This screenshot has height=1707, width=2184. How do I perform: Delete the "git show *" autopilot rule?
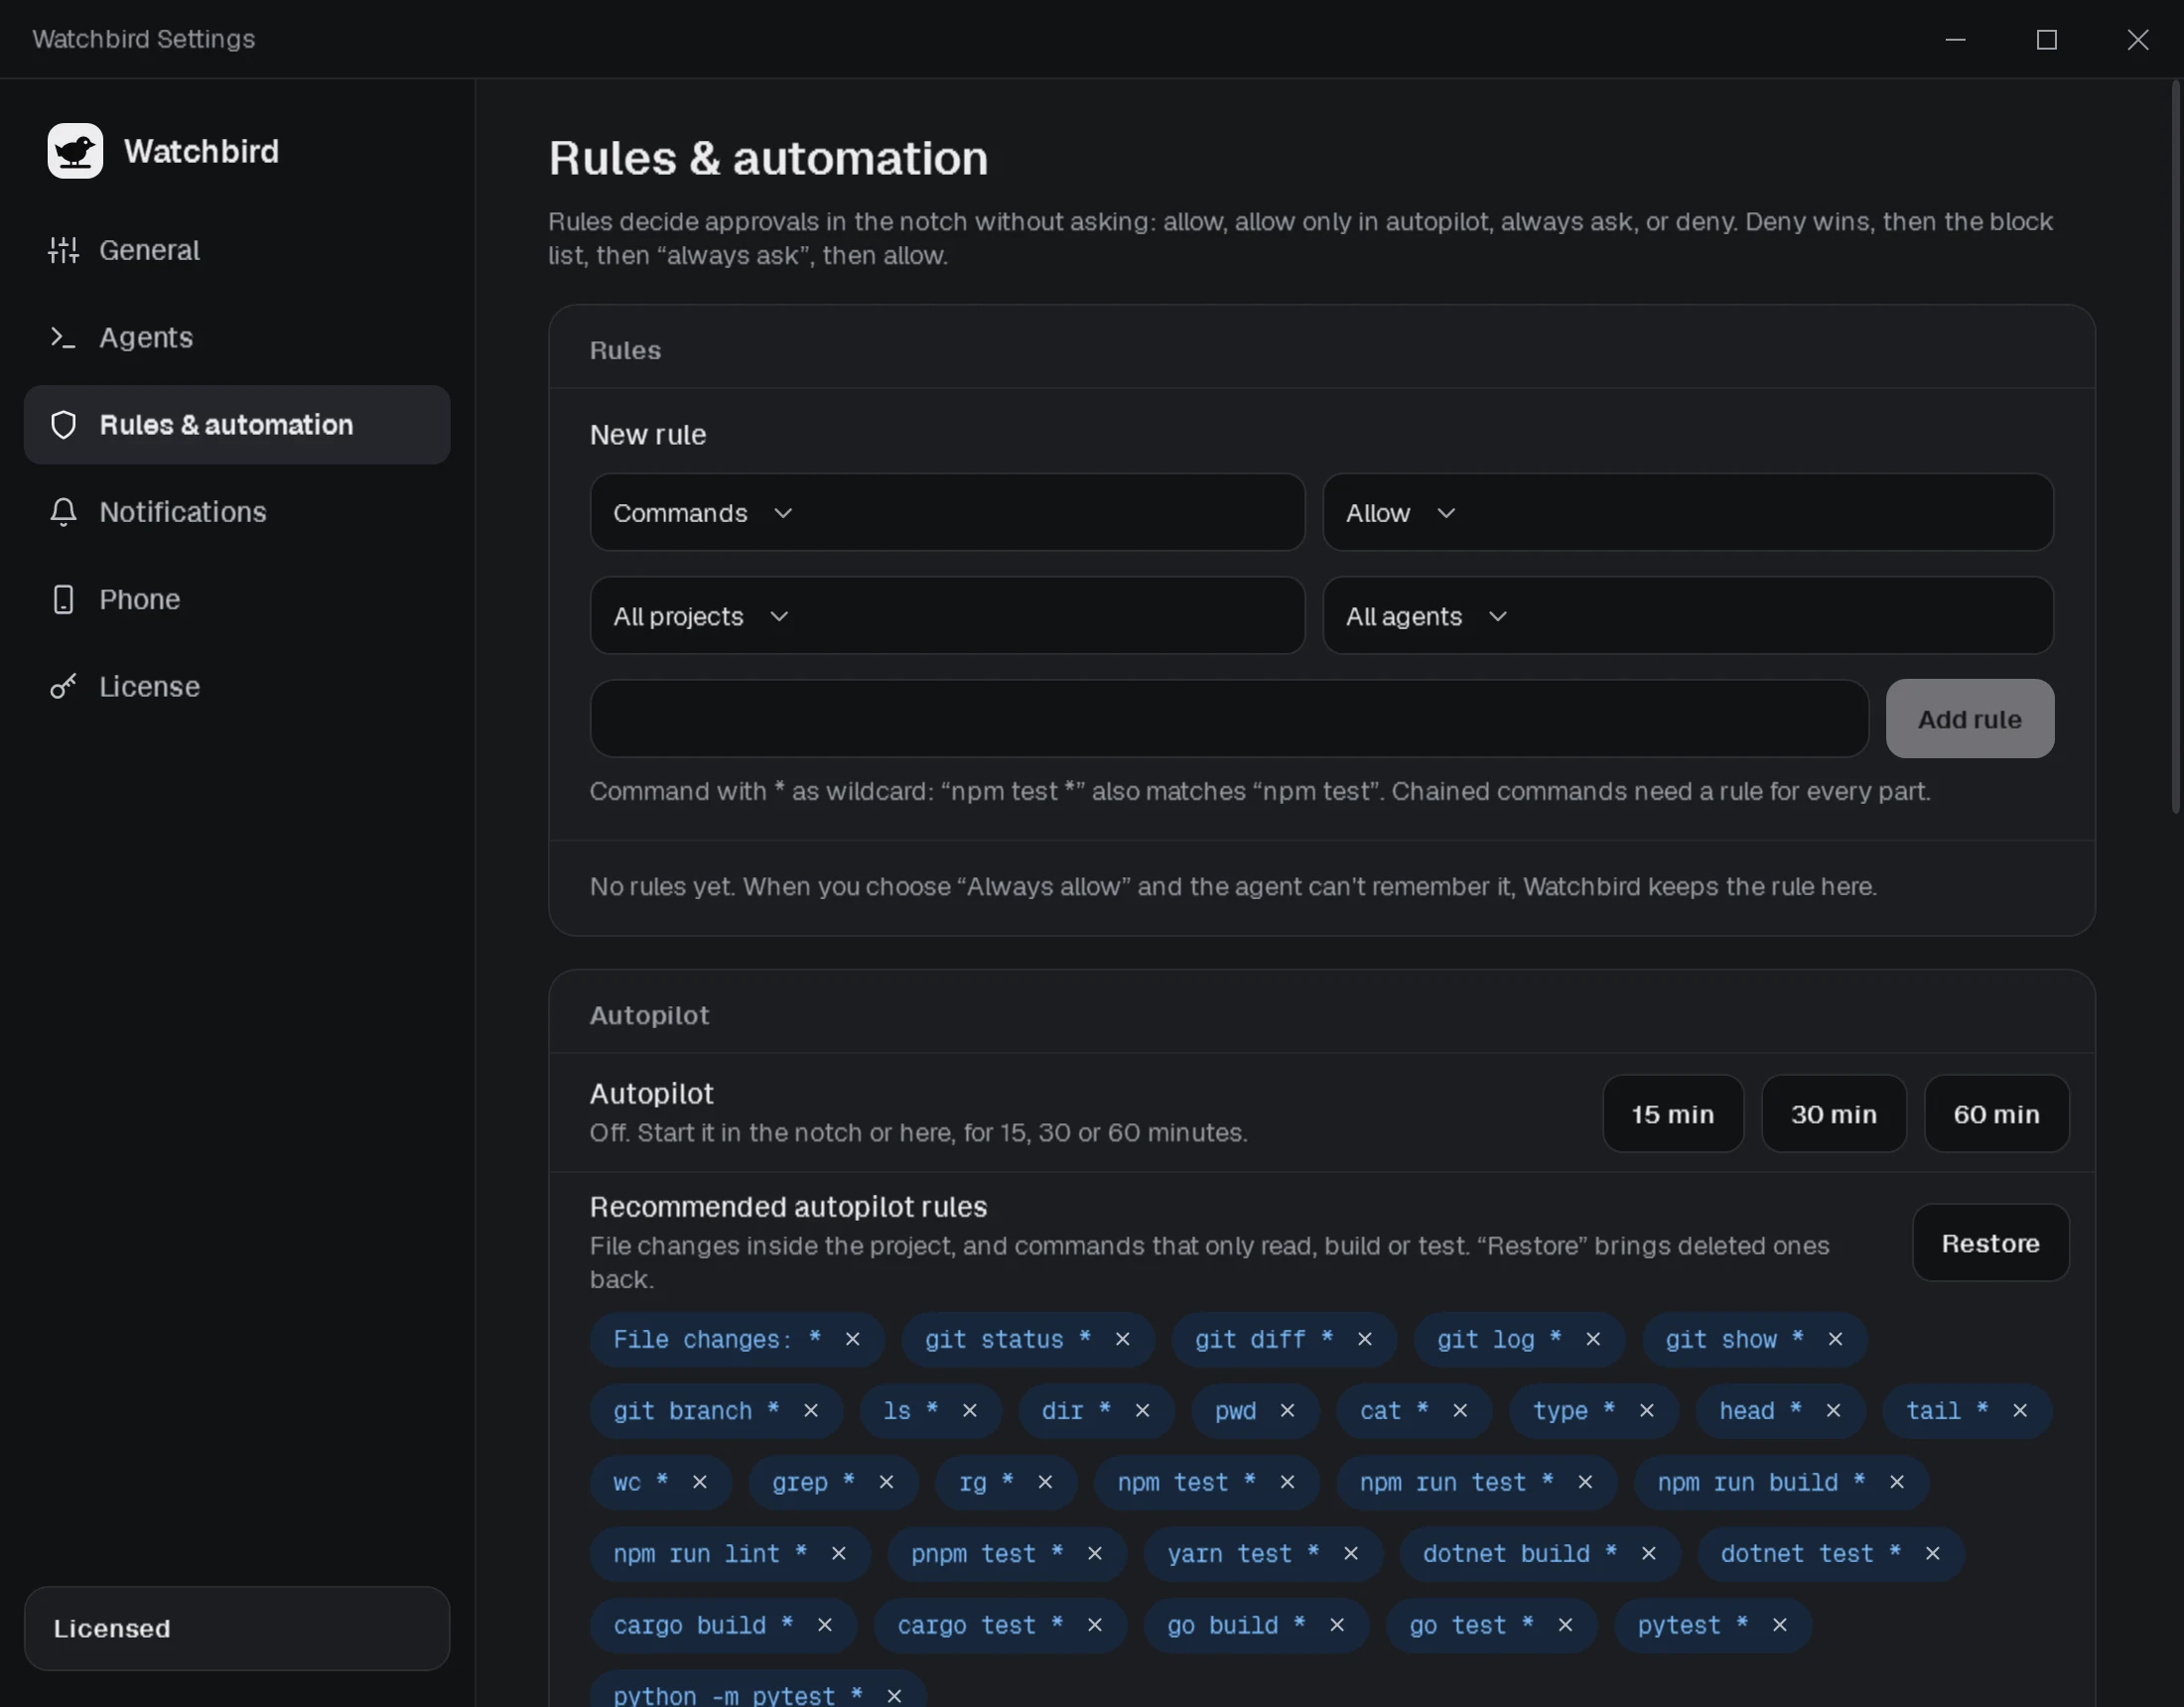(1835, 1339)
